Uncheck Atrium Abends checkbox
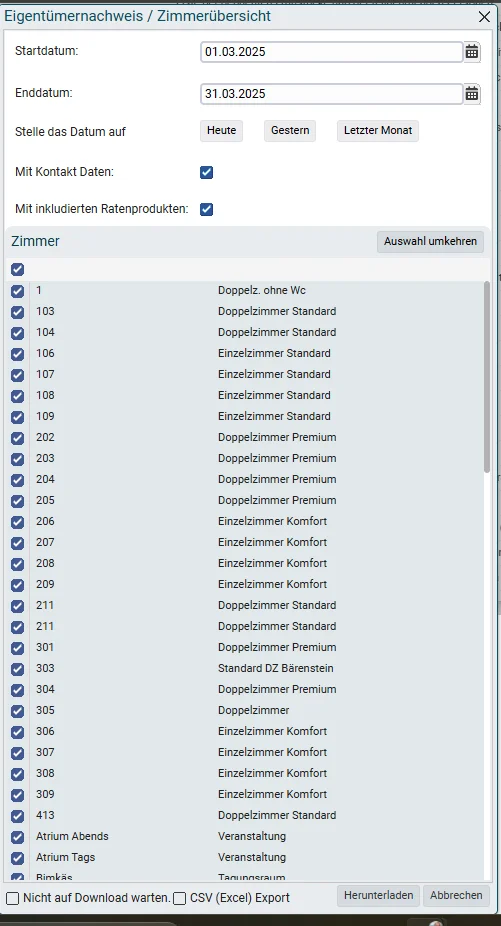Image resolution: width=501 pixels, height=926 pixels. point(18,837)
